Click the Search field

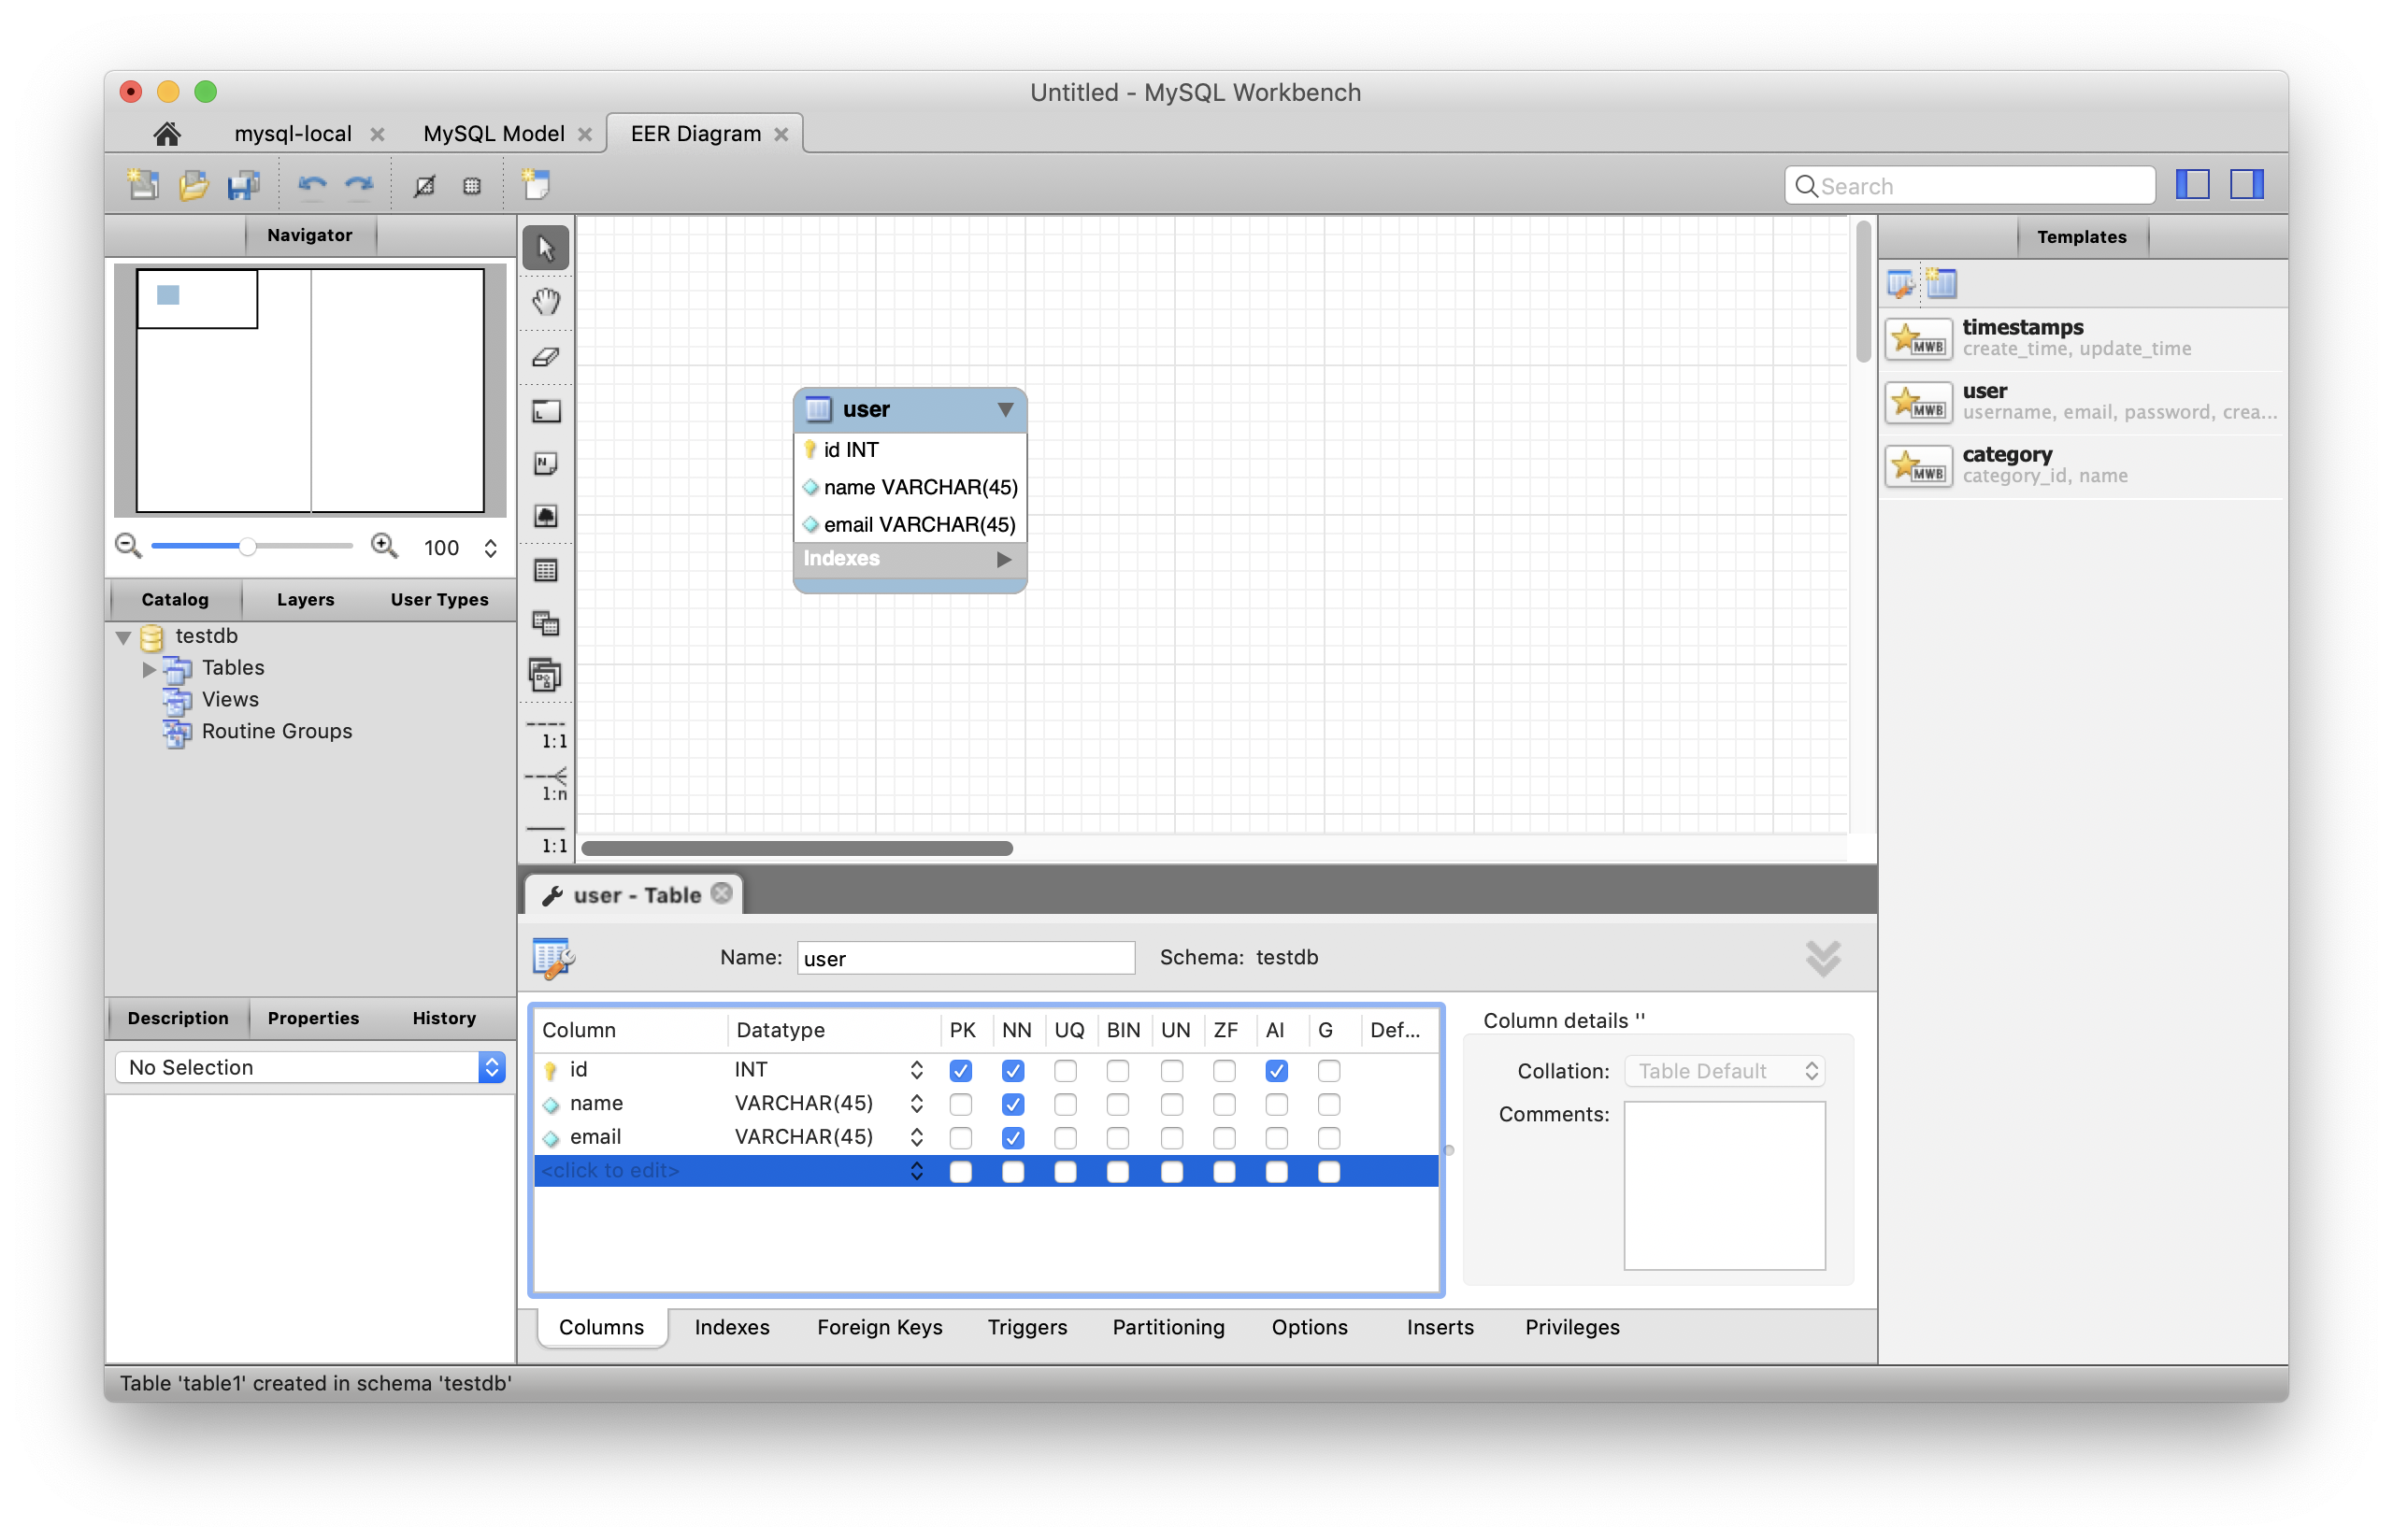click(x=1970, y=186)
